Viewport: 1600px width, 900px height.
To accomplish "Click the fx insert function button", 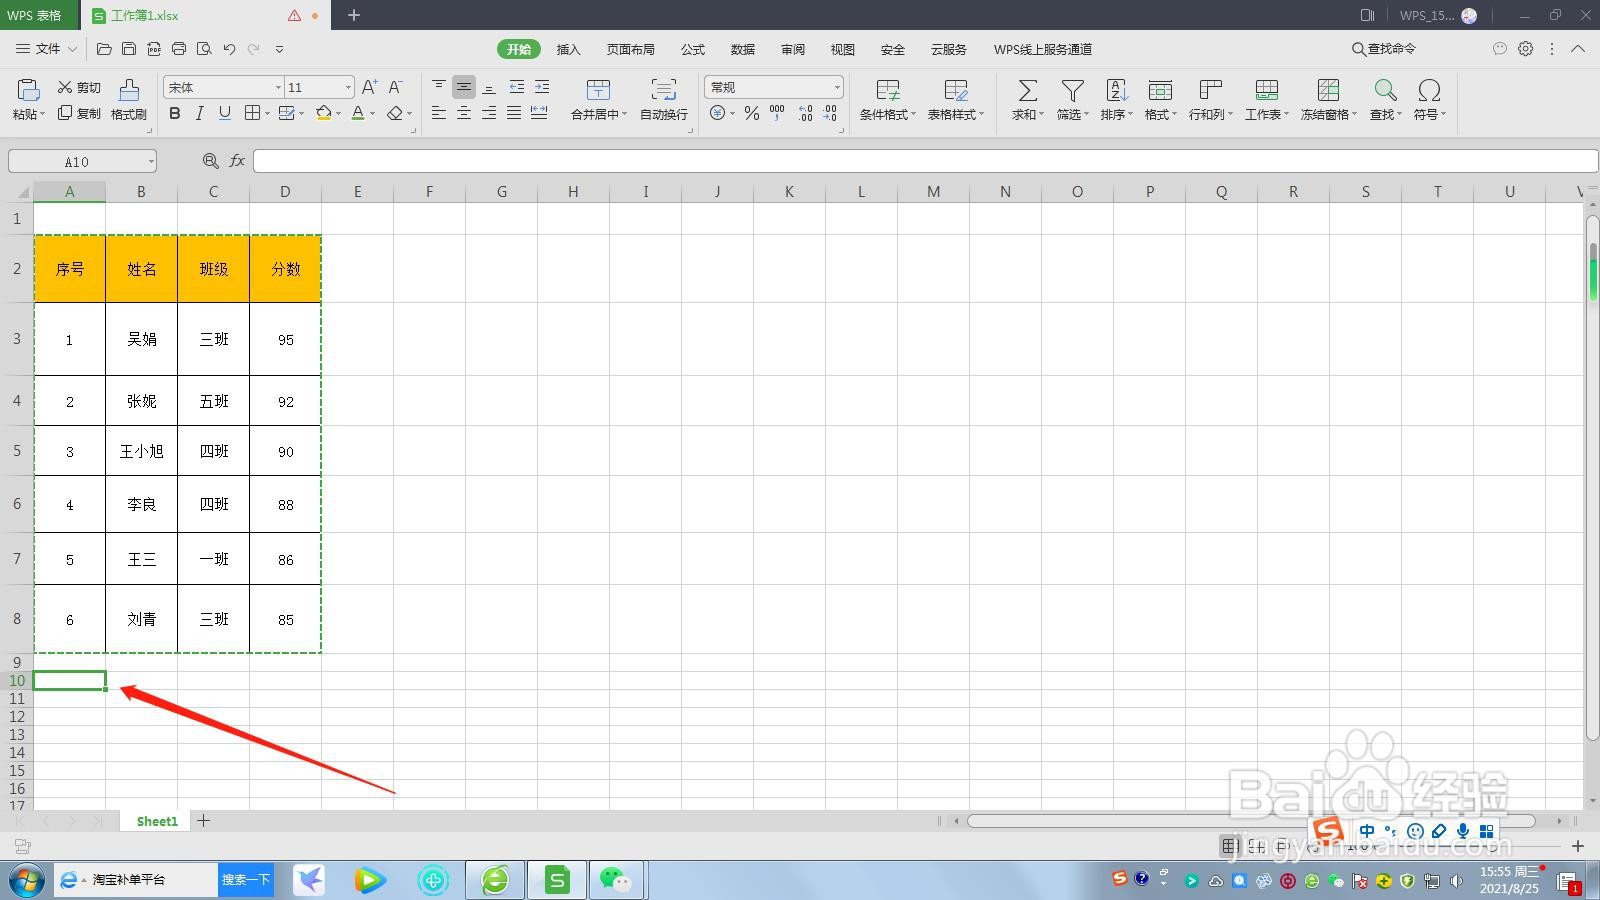I will pyautogui.click(x=237, y=161).
